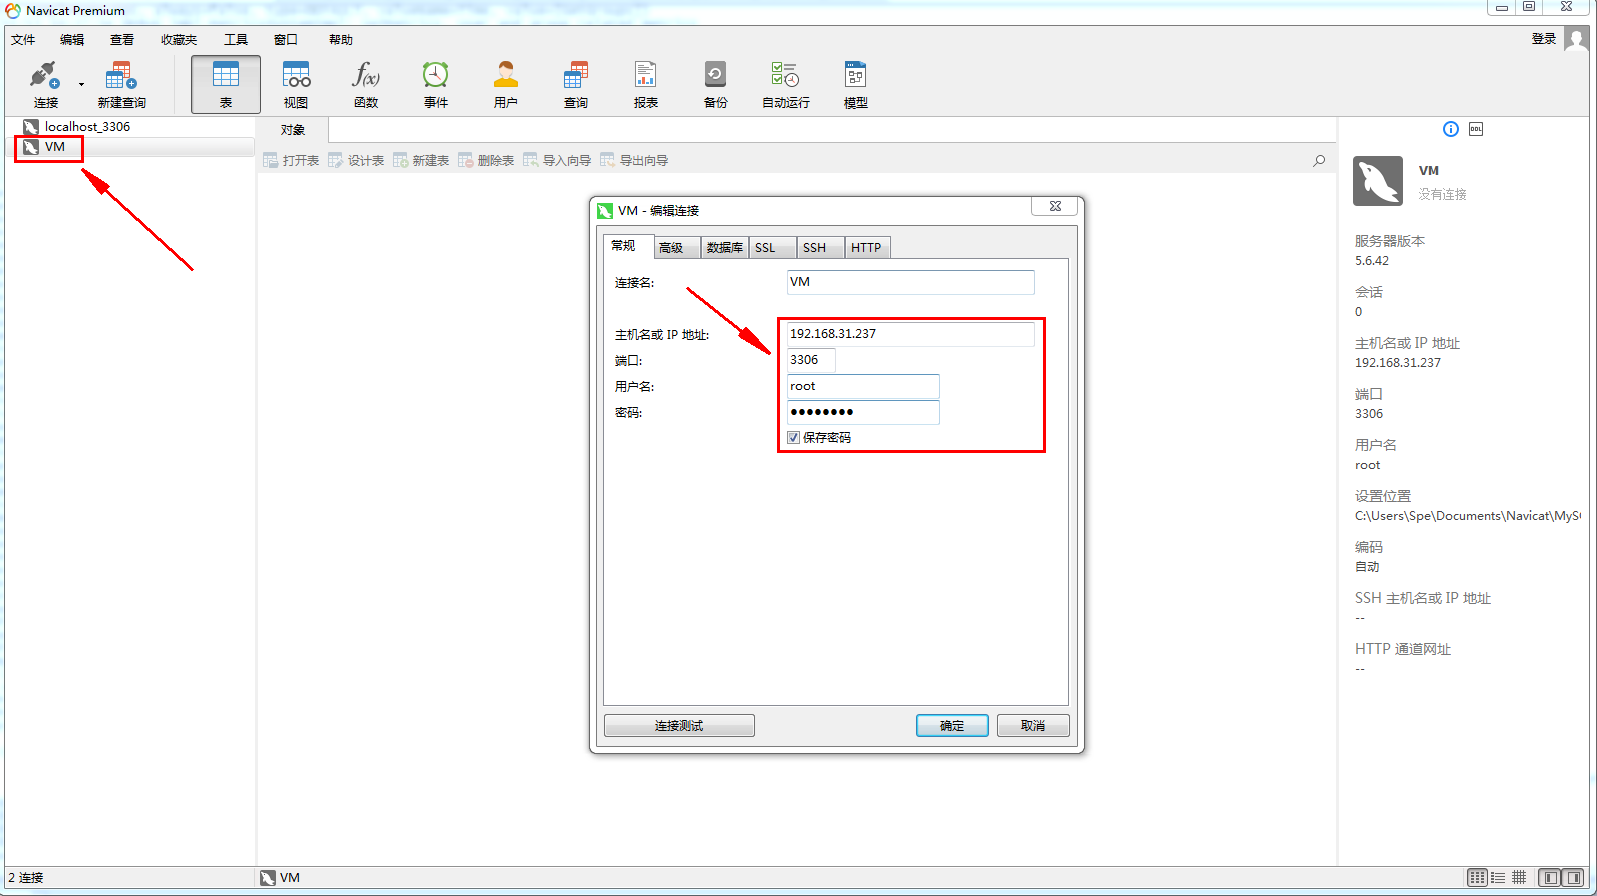1597x896 pixels.
Task: Switch to detail view icon in status bar
Action: pyautogui.click(x=1498, y=877)
